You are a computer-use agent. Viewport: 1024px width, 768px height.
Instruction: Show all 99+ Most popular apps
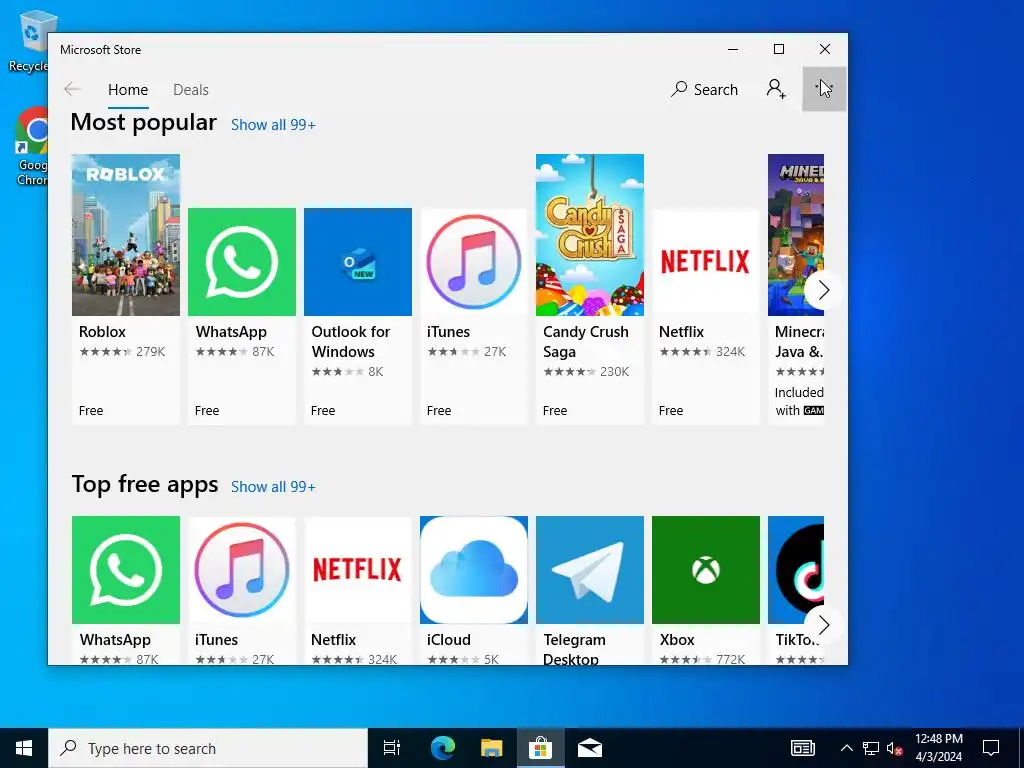pyautogui.click(x=273, y=125)
